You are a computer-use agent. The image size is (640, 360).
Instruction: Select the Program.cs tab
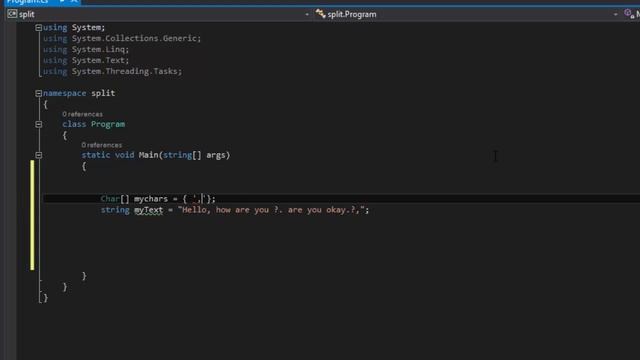(x=27, y=2)
